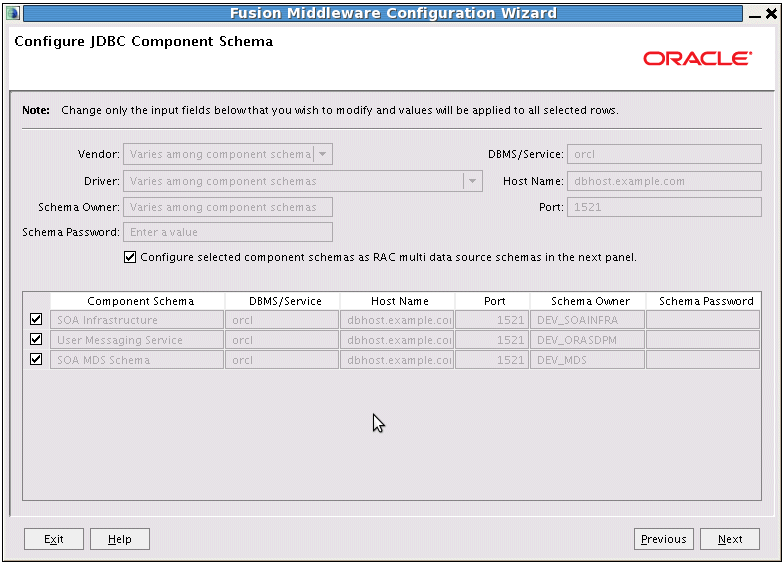
Task: Uncheck the SOA Infrastructure row checkbox
Action: pyautogui.click(x=36, y=319)
